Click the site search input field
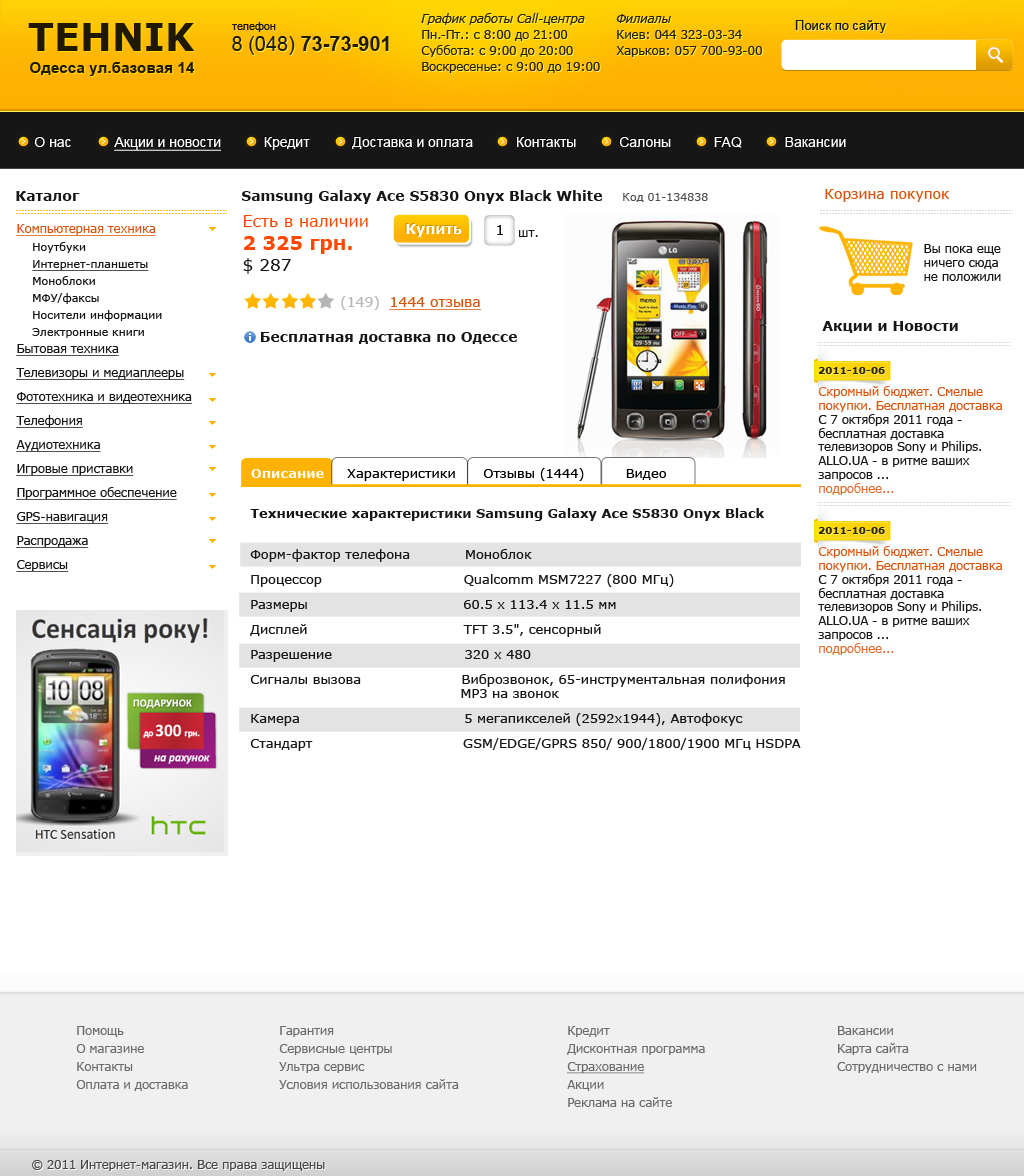The image size is (1024, 1176). click(878, 55)
